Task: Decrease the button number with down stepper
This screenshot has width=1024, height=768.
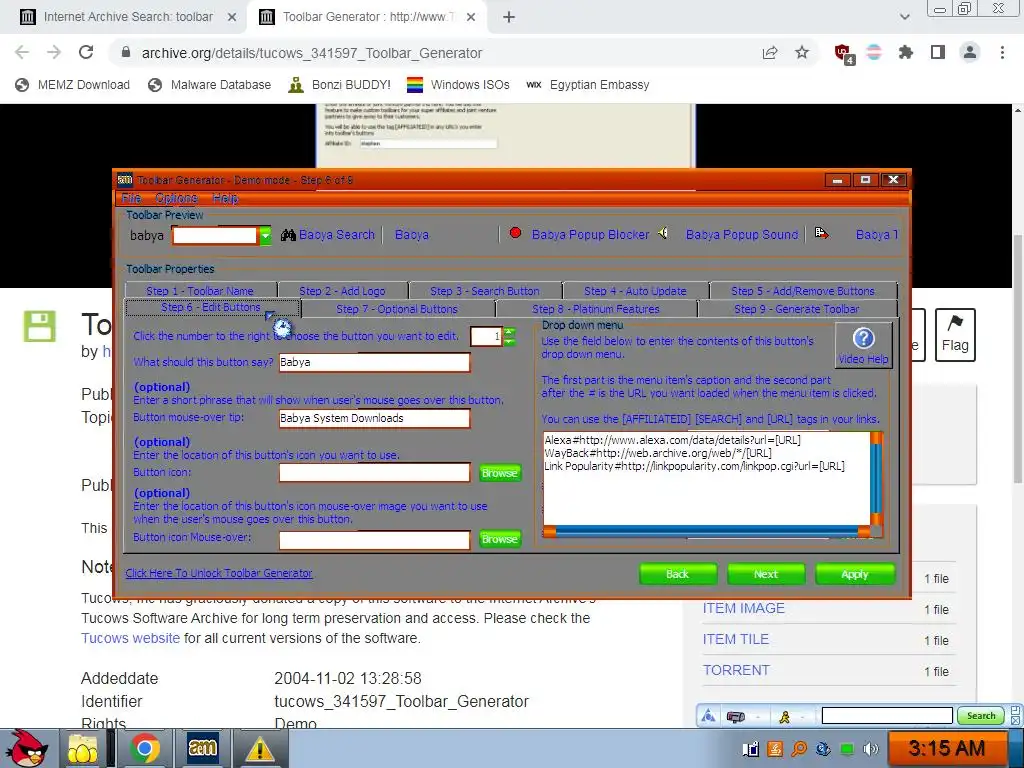Action: click(509, 341)
